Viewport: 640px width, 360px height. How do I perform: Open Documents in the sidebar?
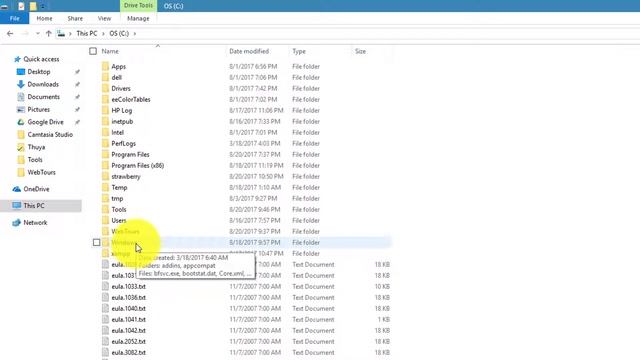click(x=43, y=97)
